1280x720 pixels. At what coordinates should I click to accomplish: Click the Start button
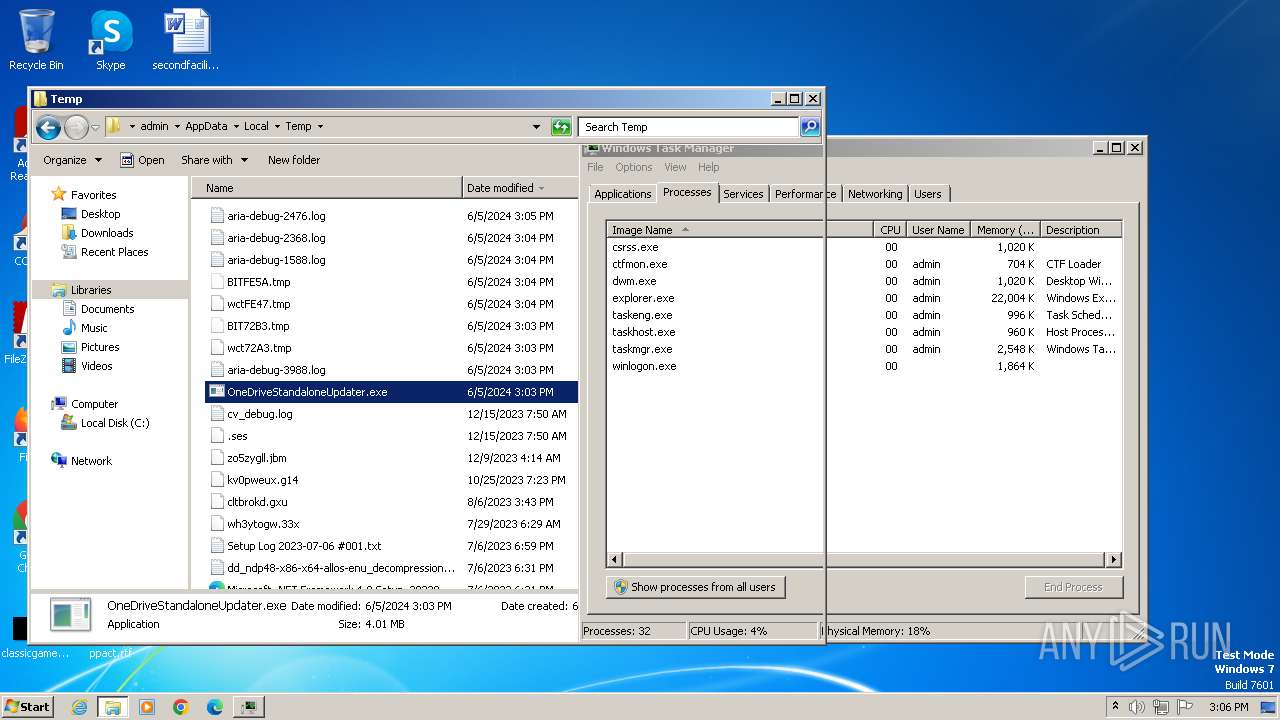click(x=27, y=706)
